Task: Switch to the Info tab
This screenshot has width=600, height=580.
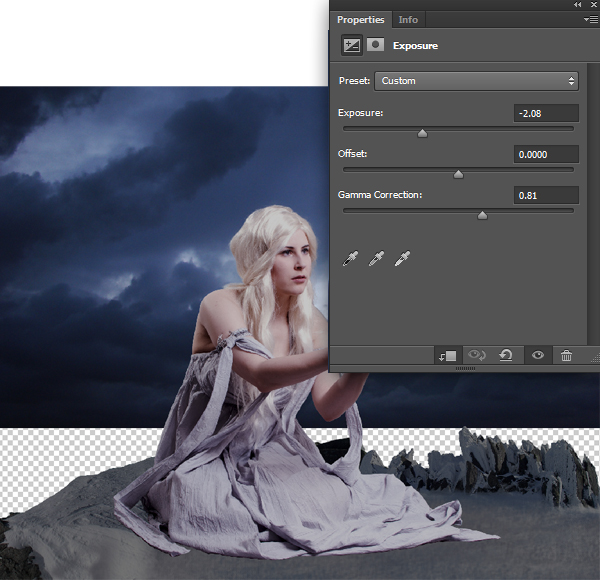Action: pyautogui.click(x=408, y=19)
